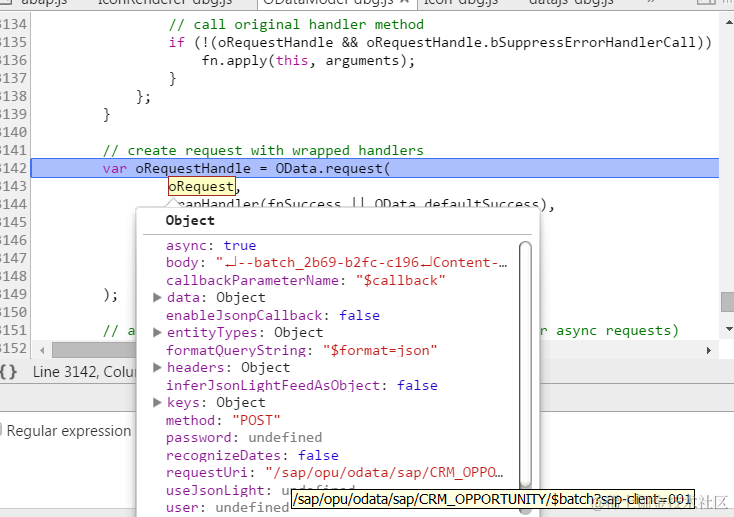Click 'async: true' property row

pyautogui.click(x=211, y=245)
